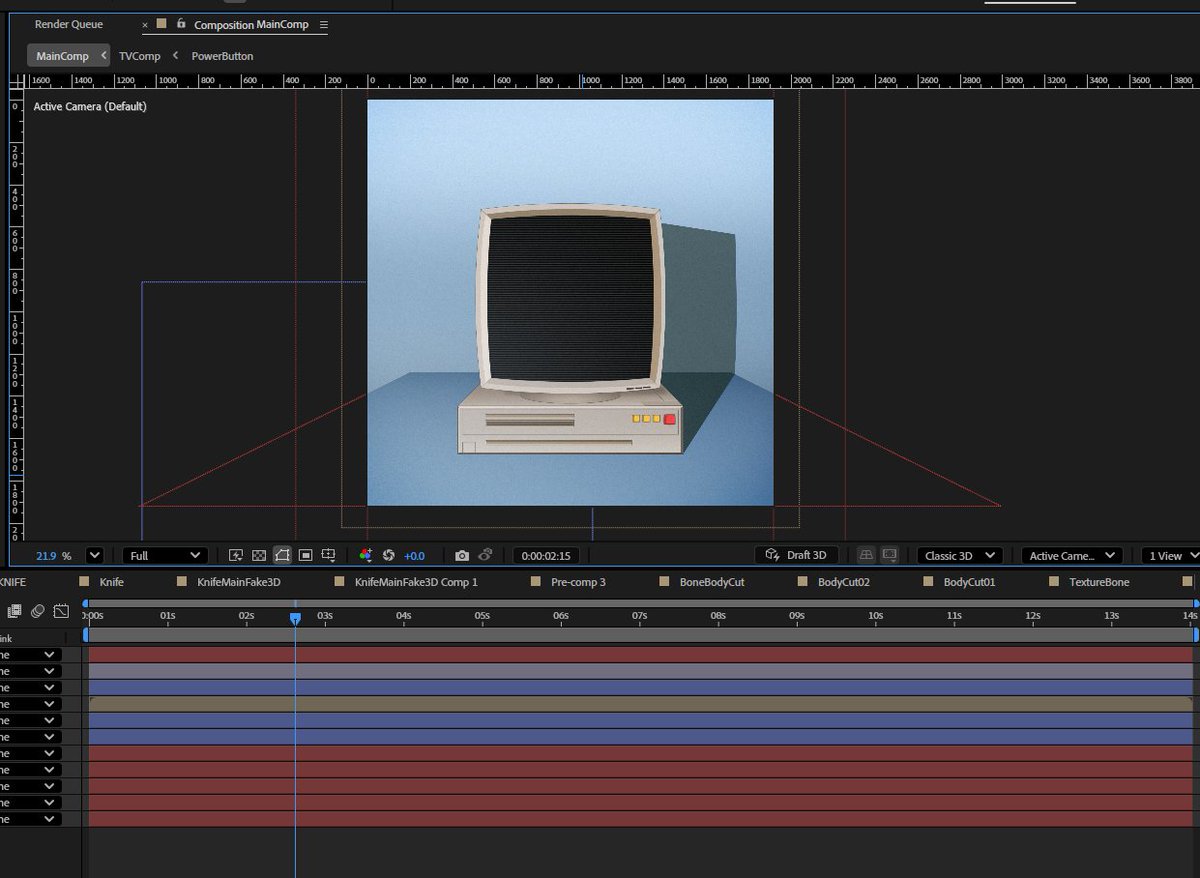Switch to the KnifeMainFake3D timeline tab
The height and width of the screenshot is (878, 1200).
click(239, 582)
